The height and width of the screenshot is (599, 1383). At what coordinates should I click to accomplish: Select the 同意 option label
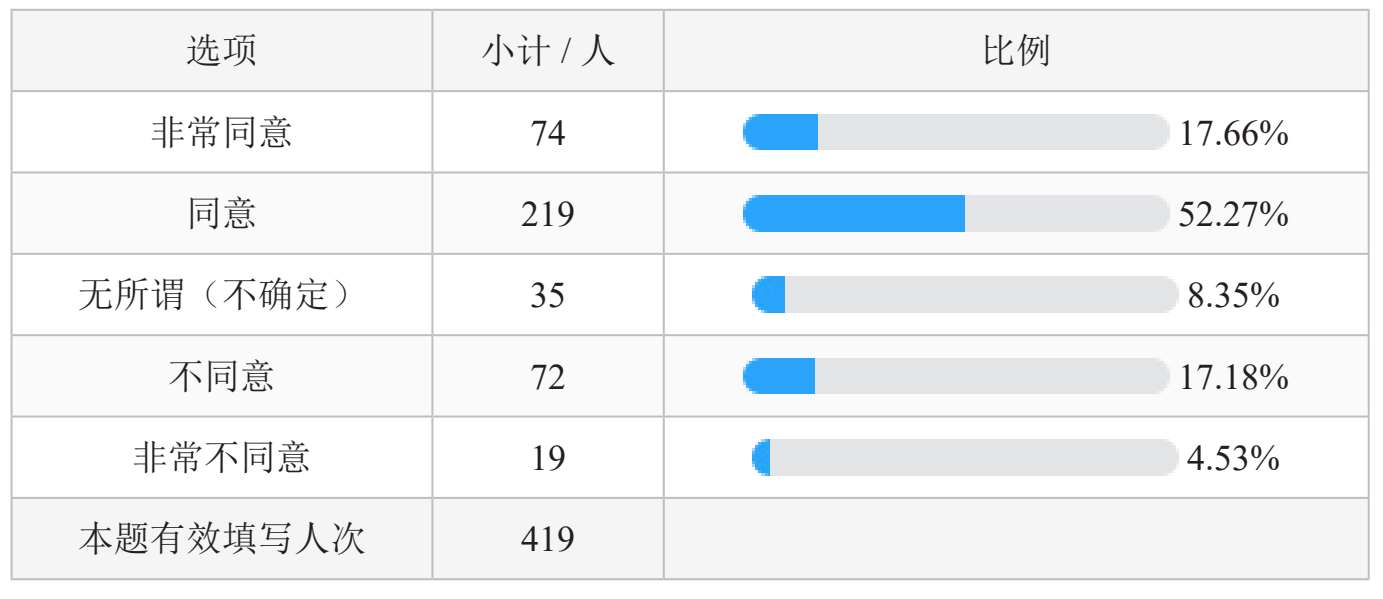pyautogui.click(x=222, y=214)
